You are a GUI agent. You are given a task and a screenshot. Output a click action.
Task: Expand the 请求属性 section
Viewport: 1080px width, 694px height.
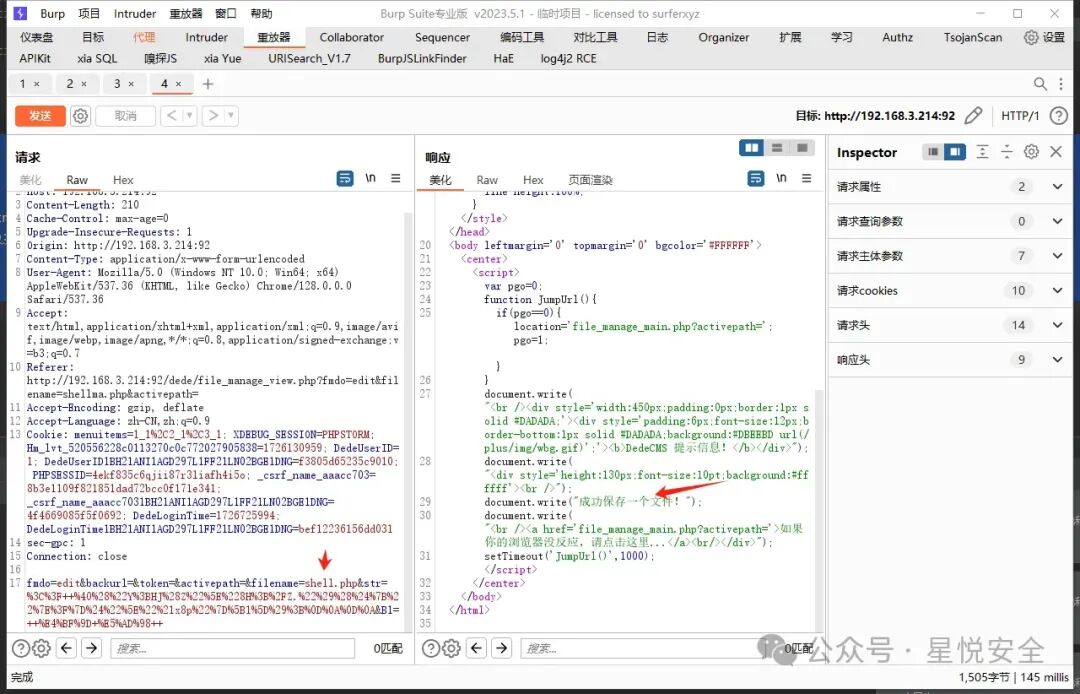click(1057, 187)
